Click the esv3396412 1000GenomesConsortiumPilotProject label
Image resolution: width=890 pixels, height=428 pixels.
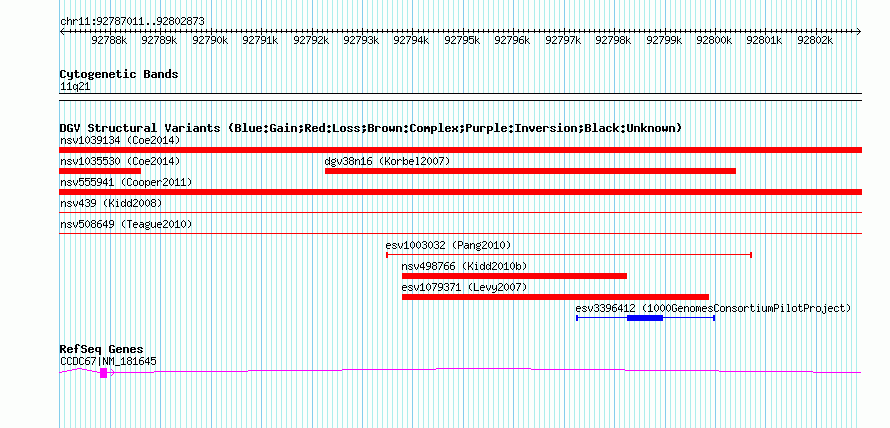(x=713, y=308)
